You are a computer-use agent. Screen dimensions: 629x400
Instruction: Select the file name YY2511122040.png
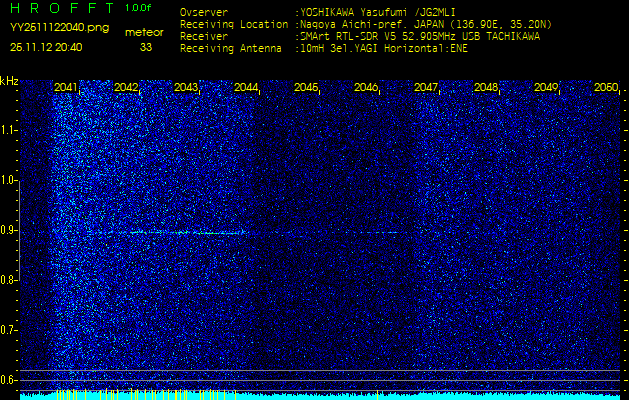pyautogui.click(x=59, y=27)
